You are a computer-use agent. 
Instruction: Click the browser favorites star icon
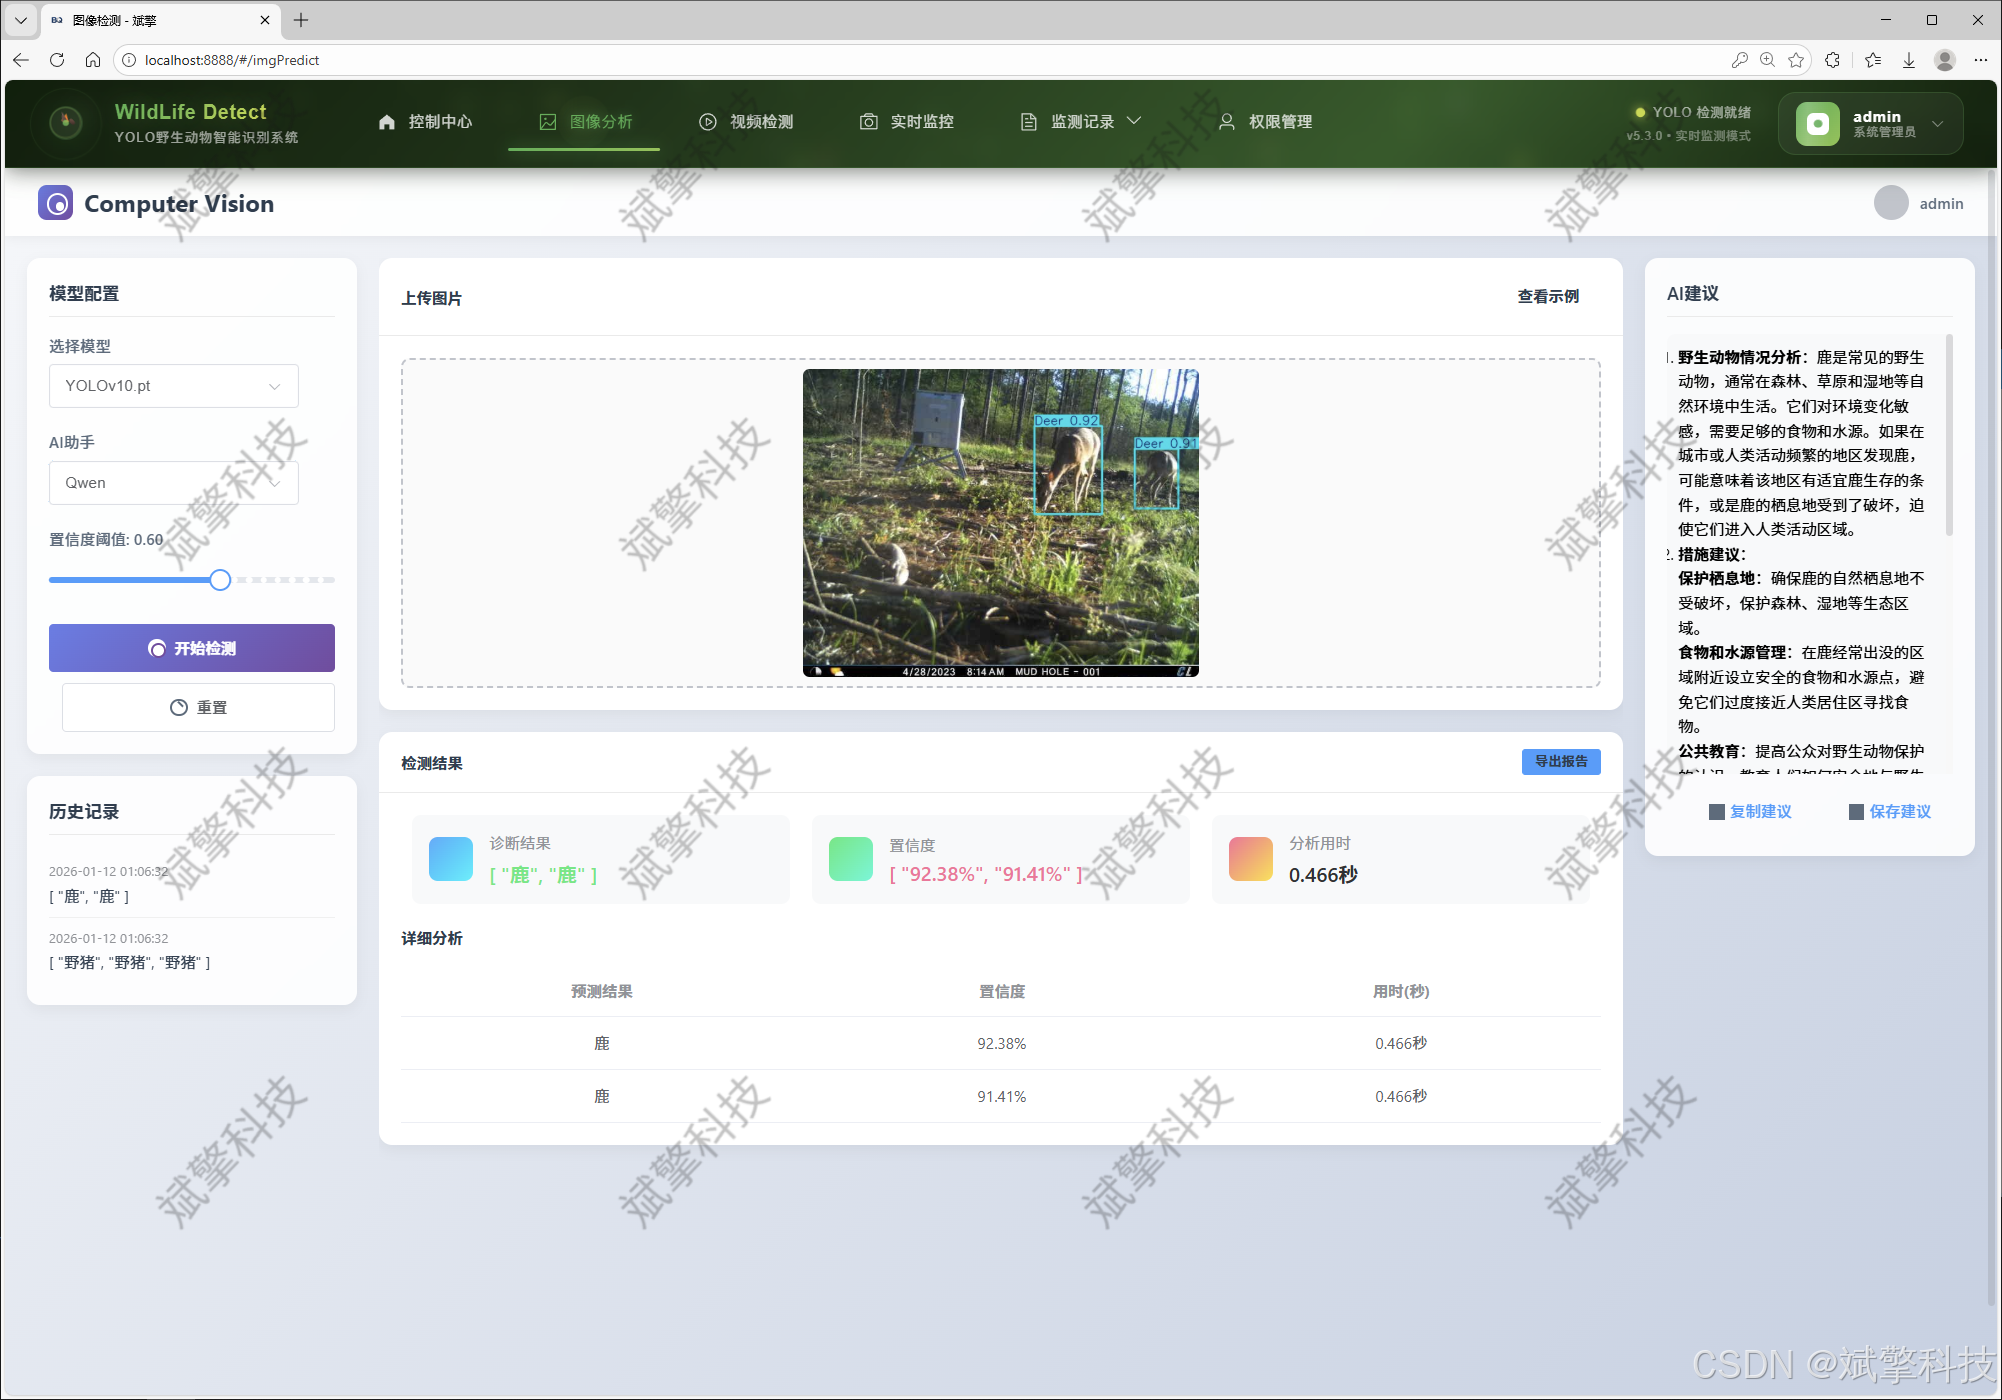[1796, 60]
